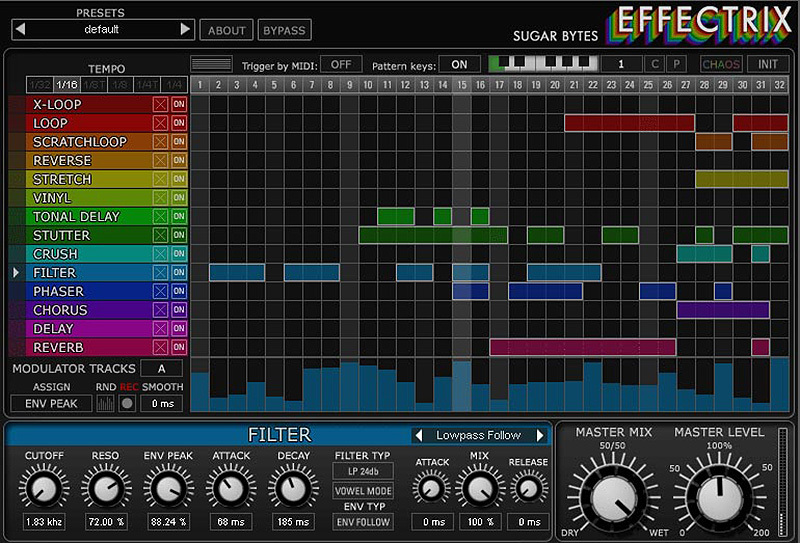Click the ABOUT button
The width and height of the screenshot is (800, 543).
point(226,30)
